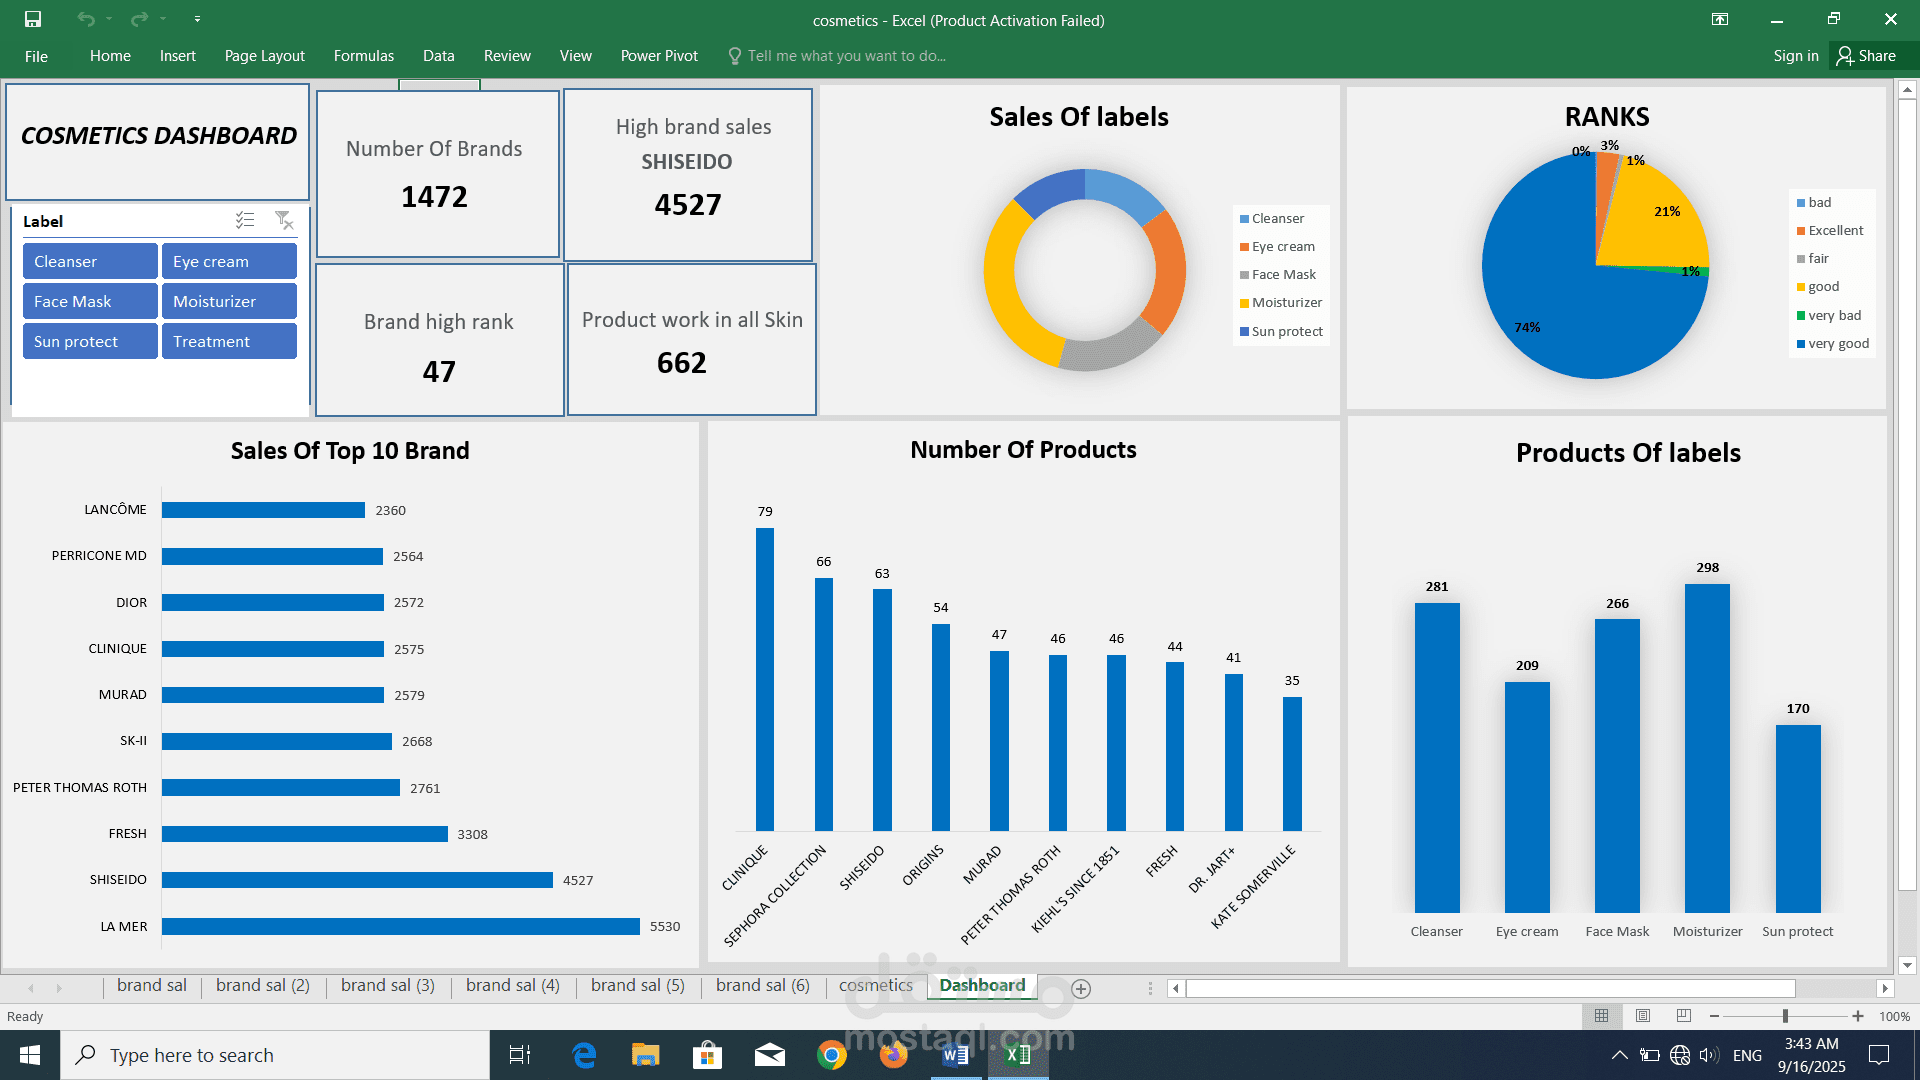Switch to Page Break Preview icon

1684,1016
